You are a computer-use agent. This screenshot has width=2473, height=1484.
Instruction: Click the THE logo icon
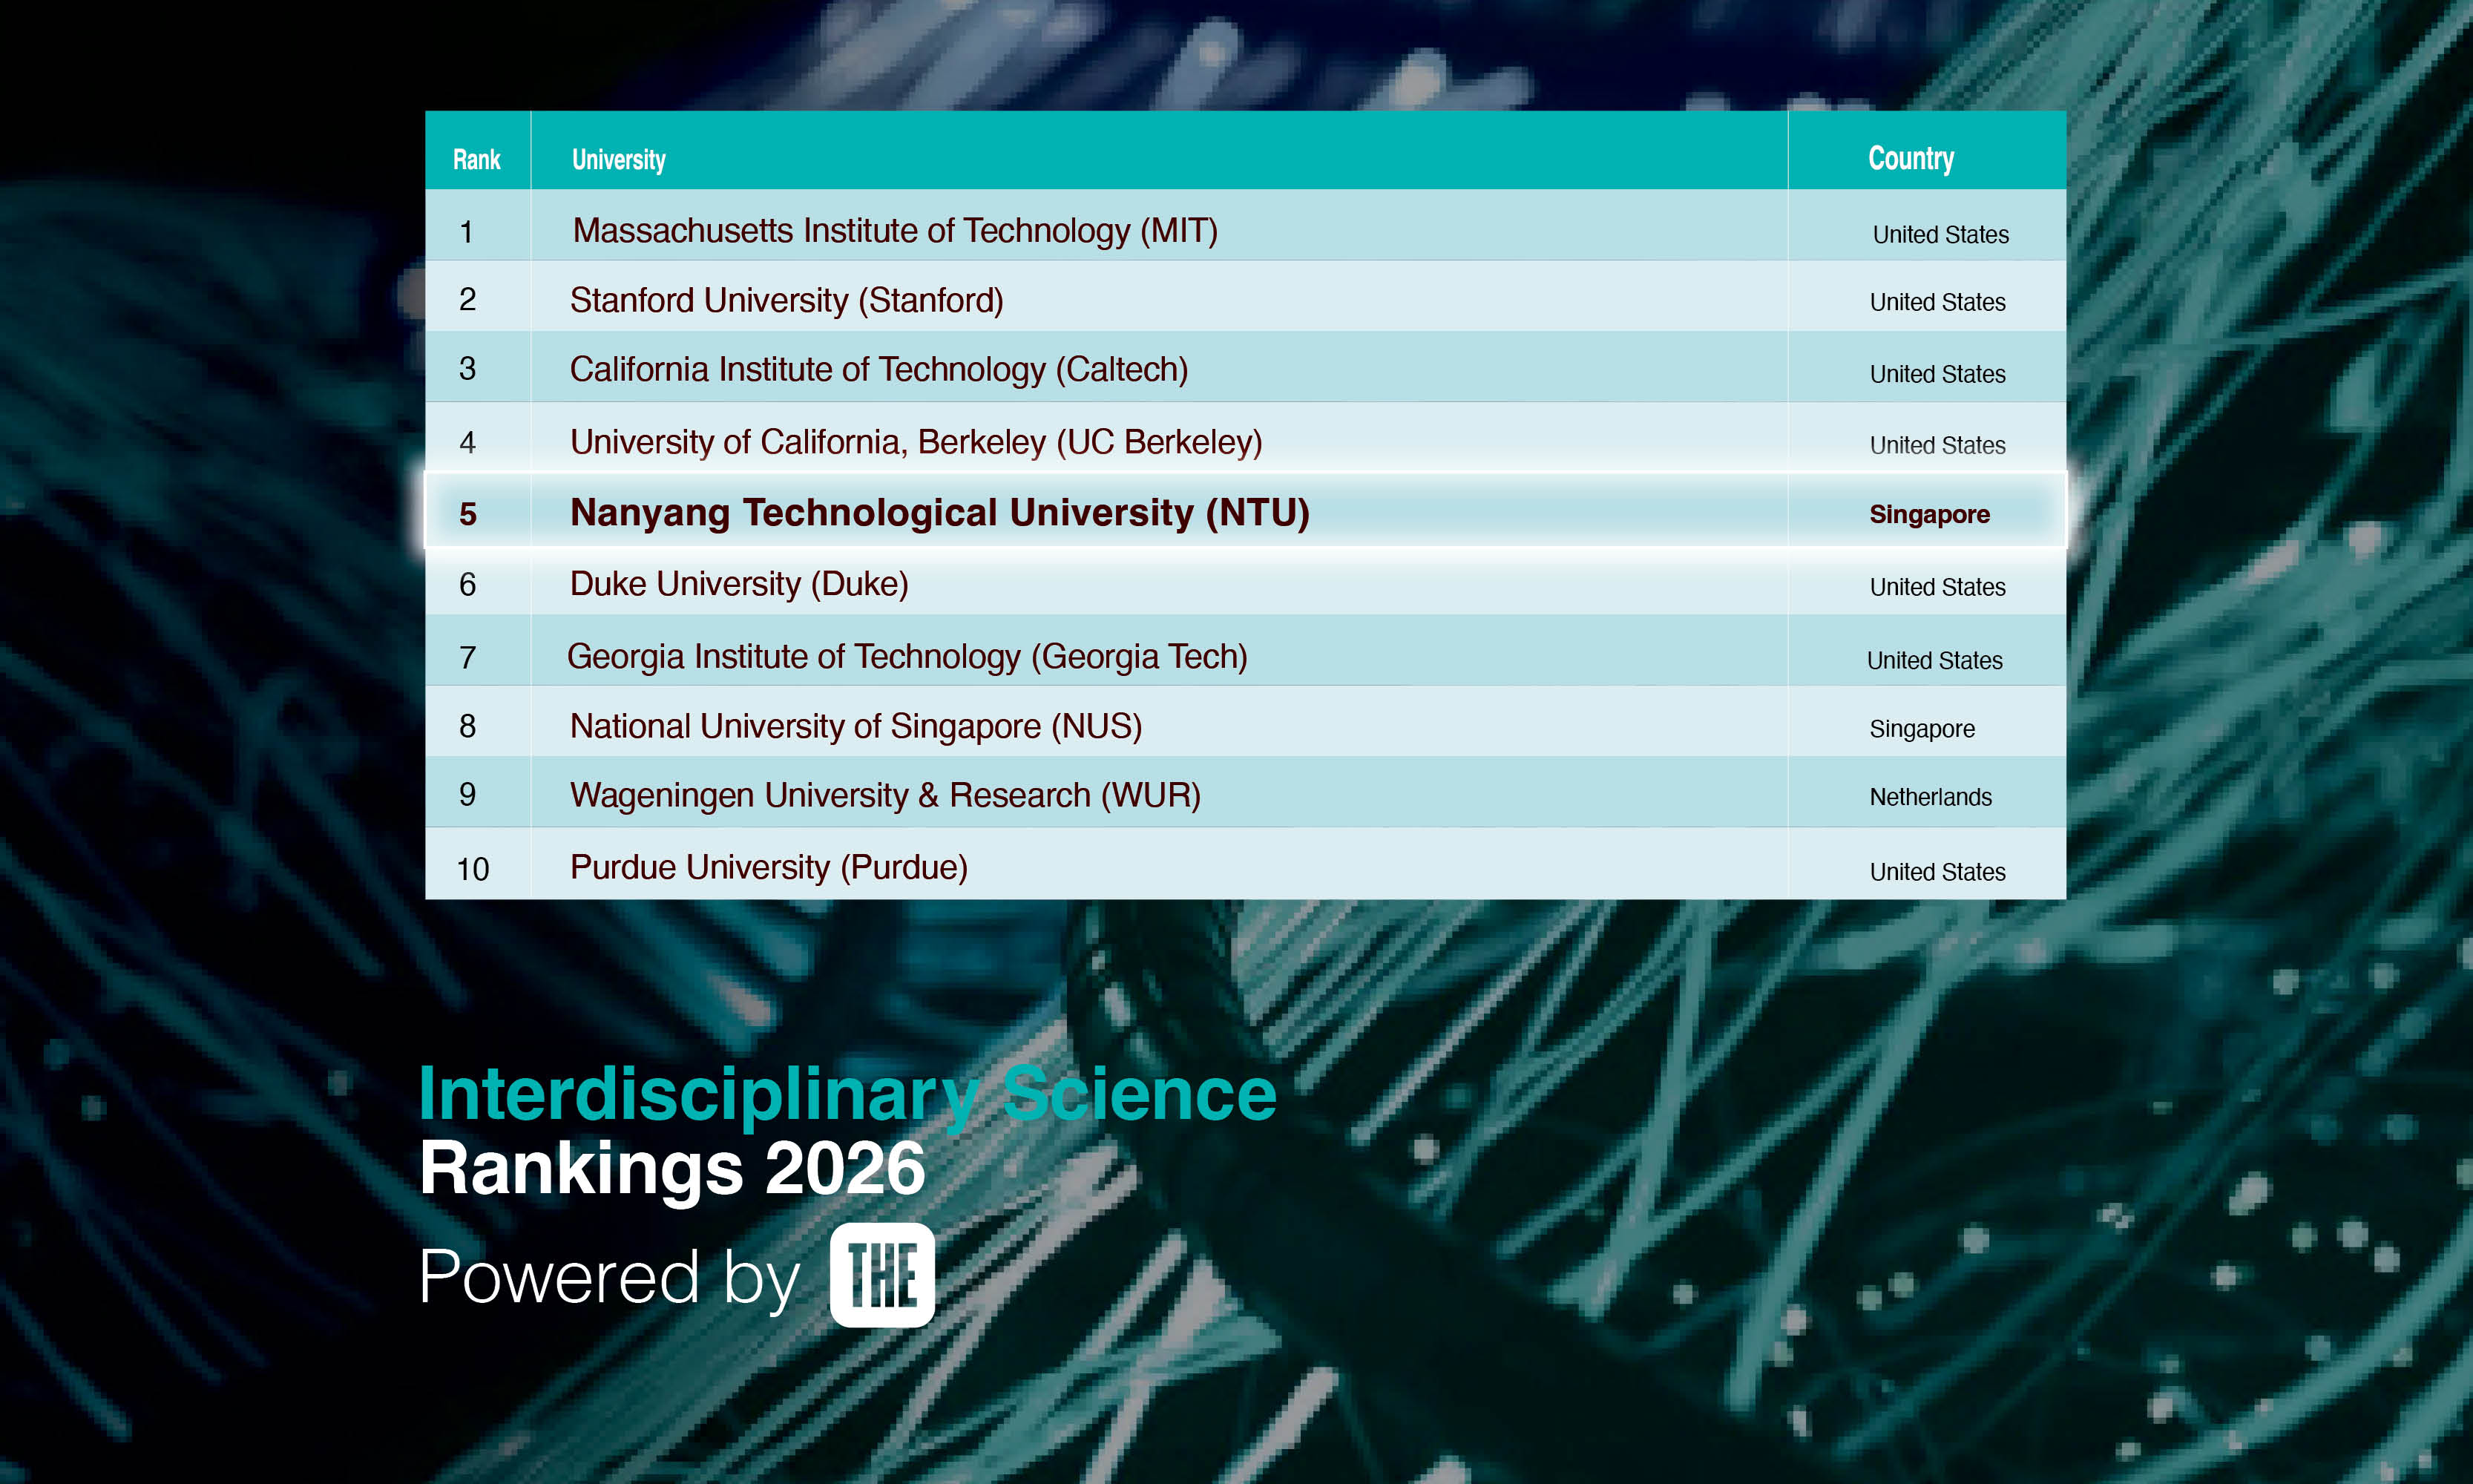point(882,1275)
